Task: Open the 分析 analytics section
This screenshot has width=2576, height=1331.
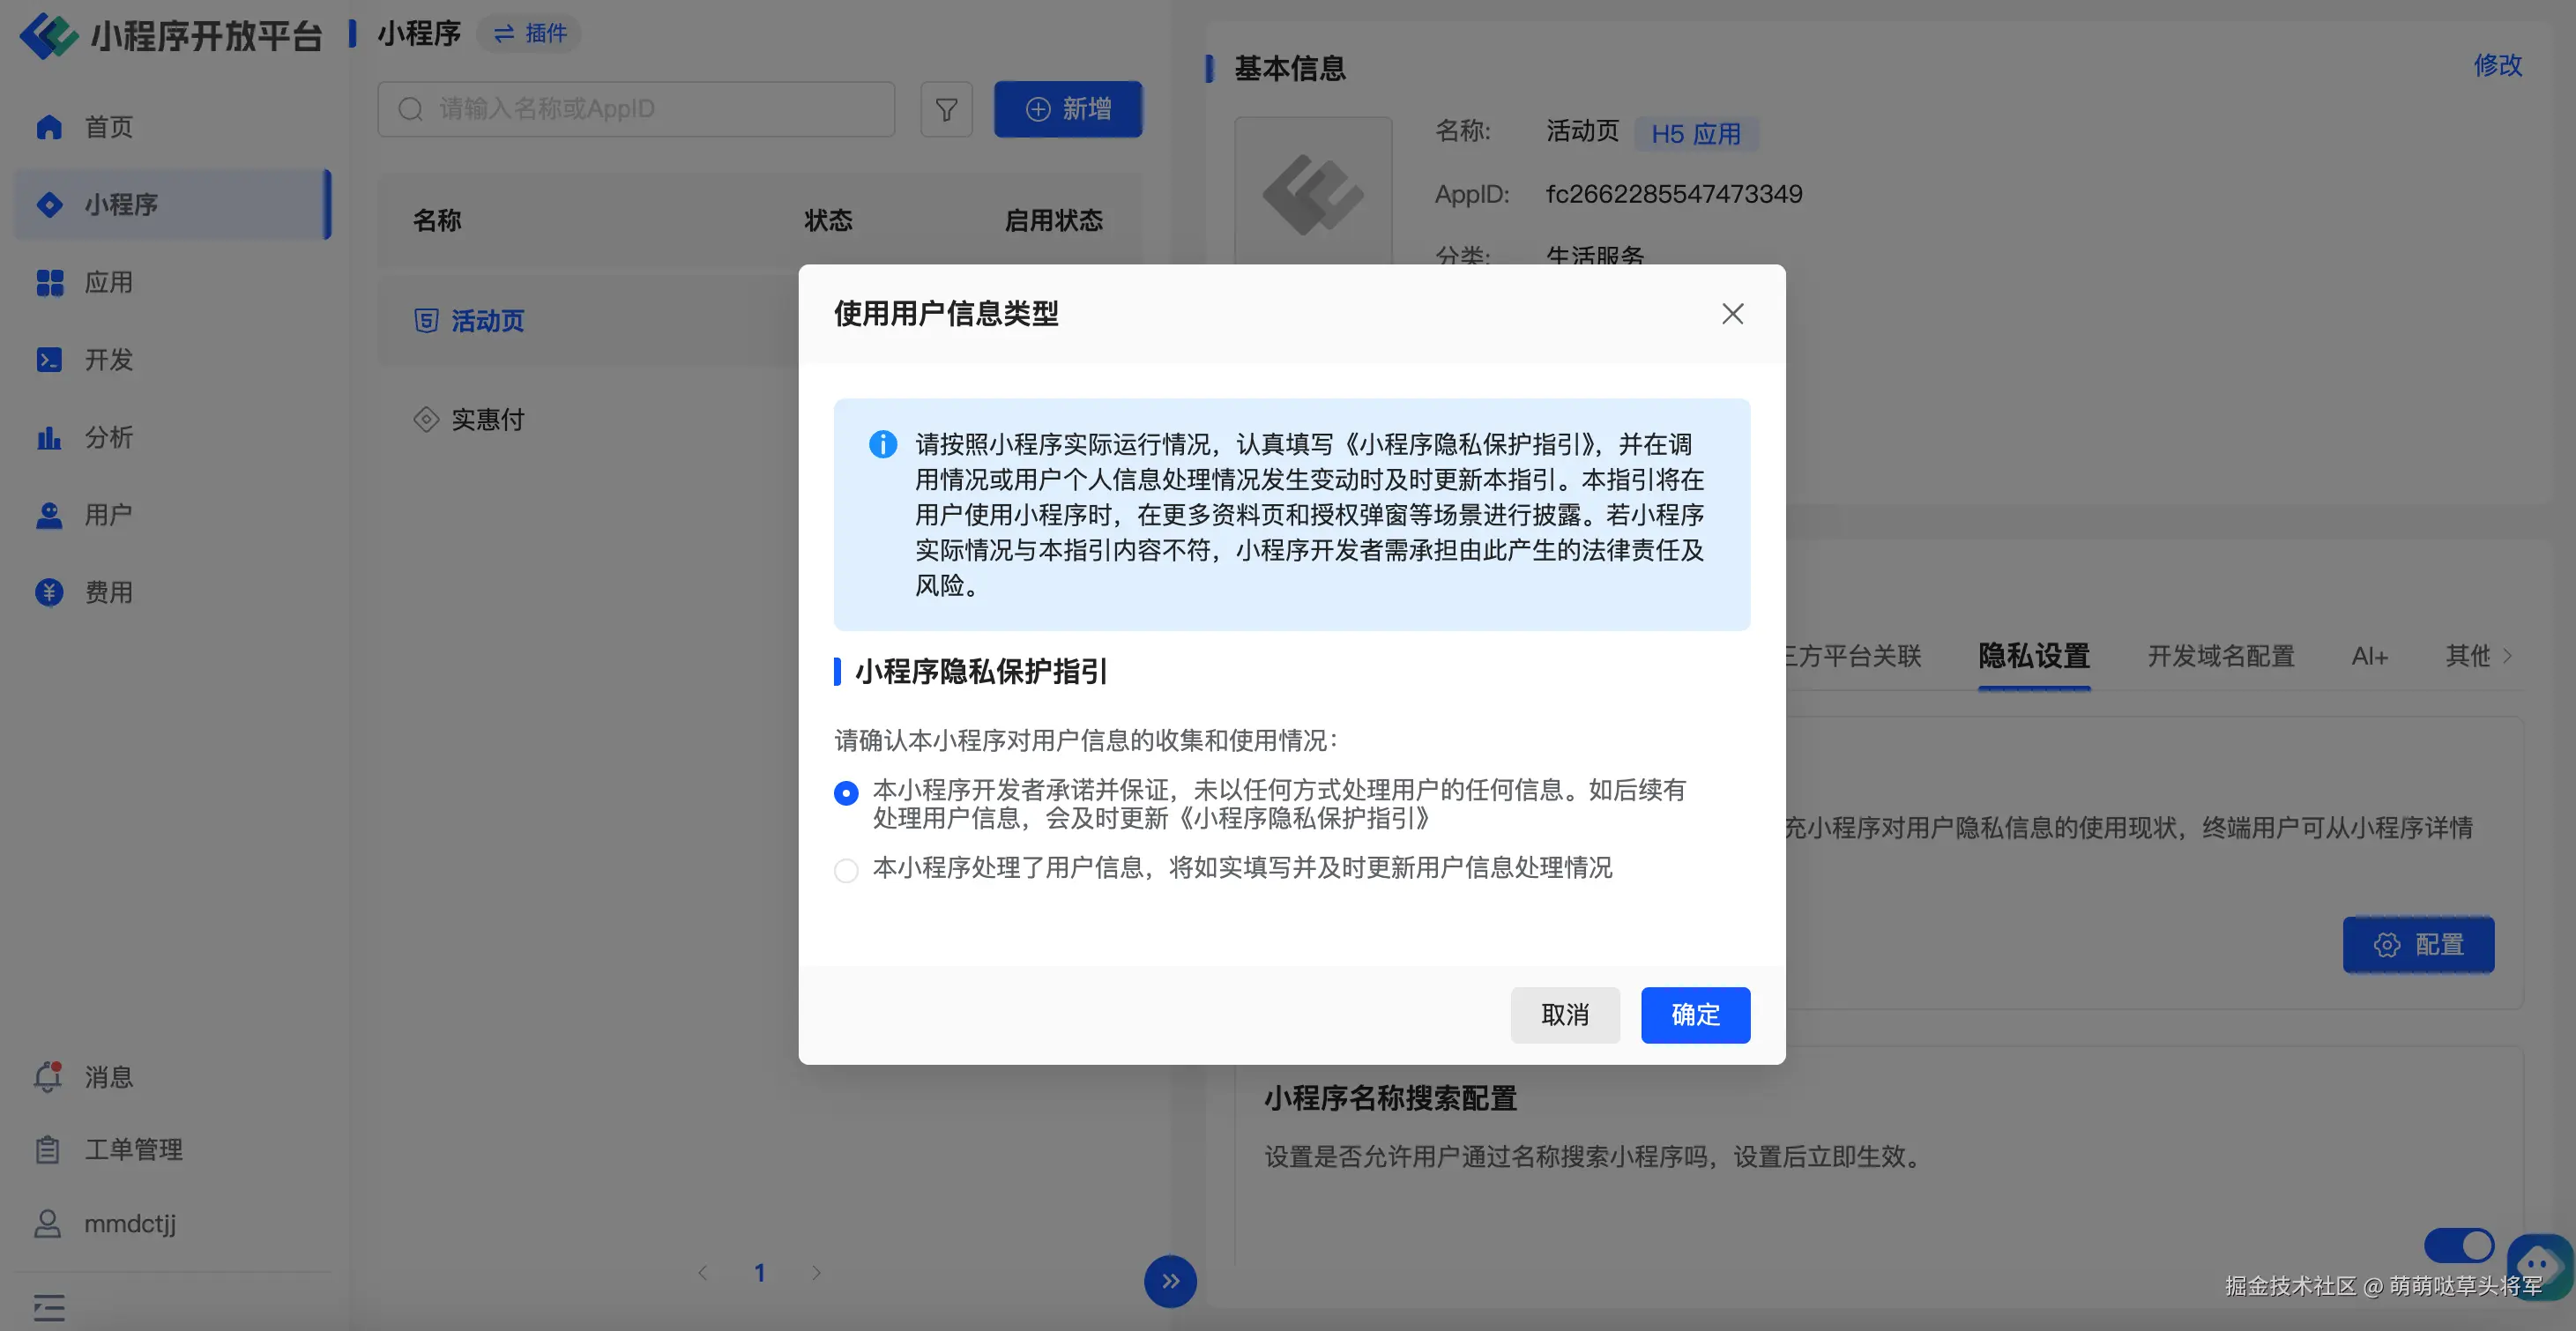Action: pyautogui.click(x=108, y=437)
